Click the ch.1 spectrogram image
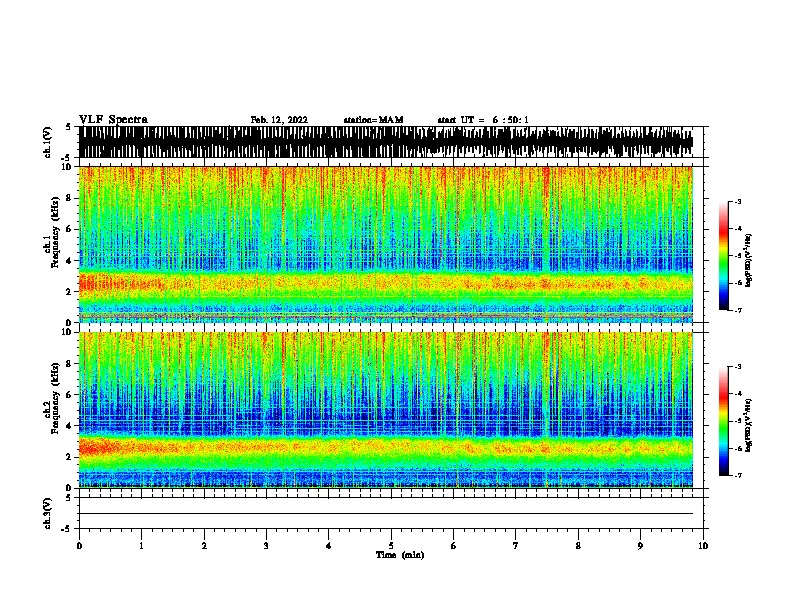 (386, 244)
